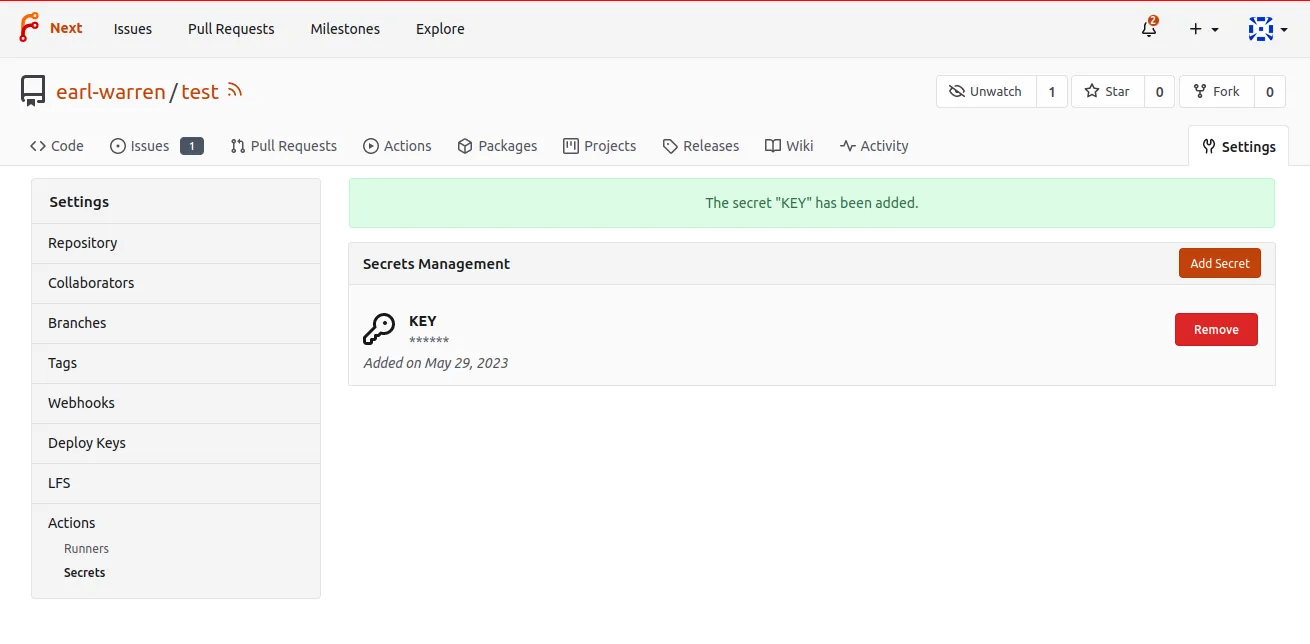Image resolution: width=1310 pixels, height=644 pixels.
Task: Open Webhooks settings in sidebar
Action: point(81,403)
